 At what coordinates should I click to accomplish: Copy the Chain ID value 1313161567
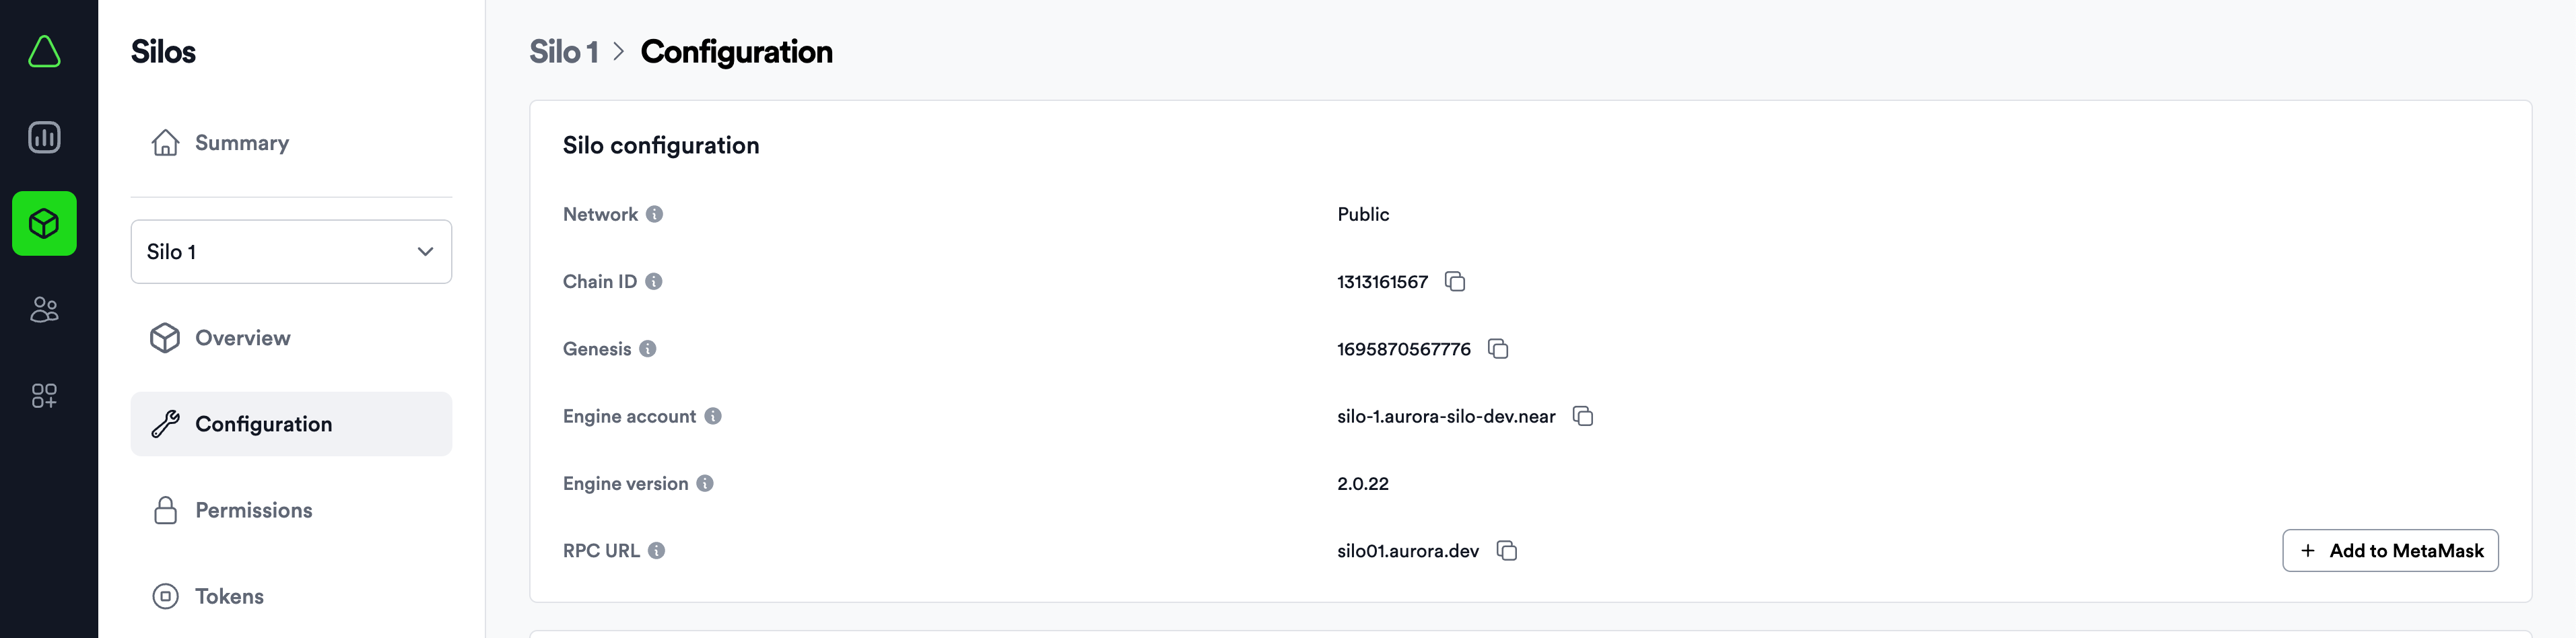[1455, 281]
